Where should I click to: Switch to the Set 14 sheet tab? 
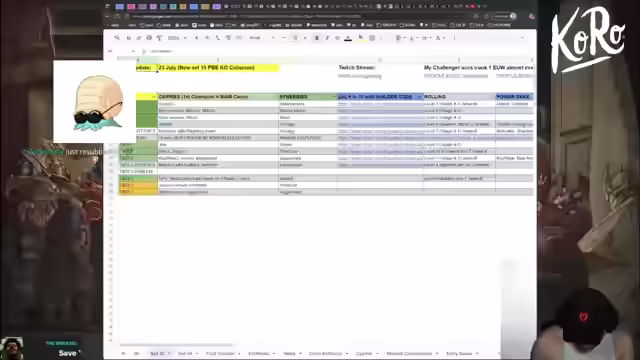[x=185, y=353]
